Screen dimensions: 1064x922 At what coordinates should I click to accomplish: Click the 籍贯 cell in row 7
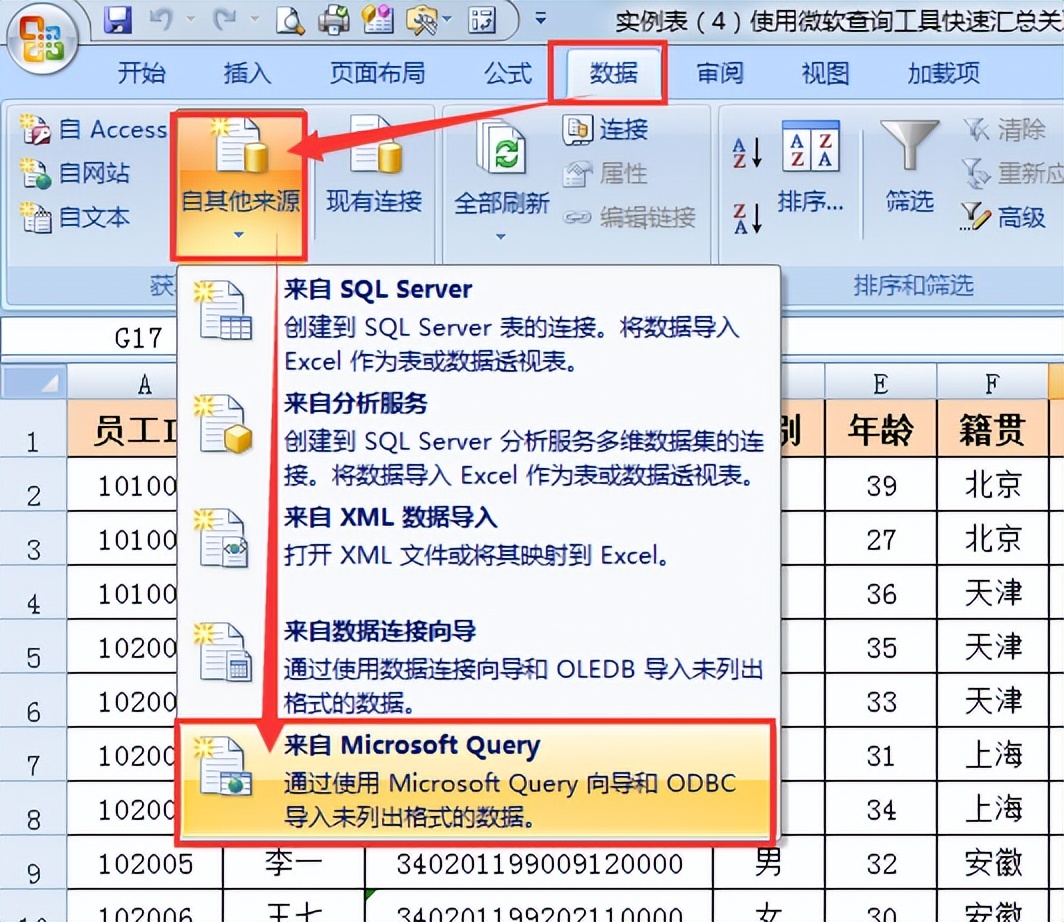pyautogui.click(x=992, y=754)
